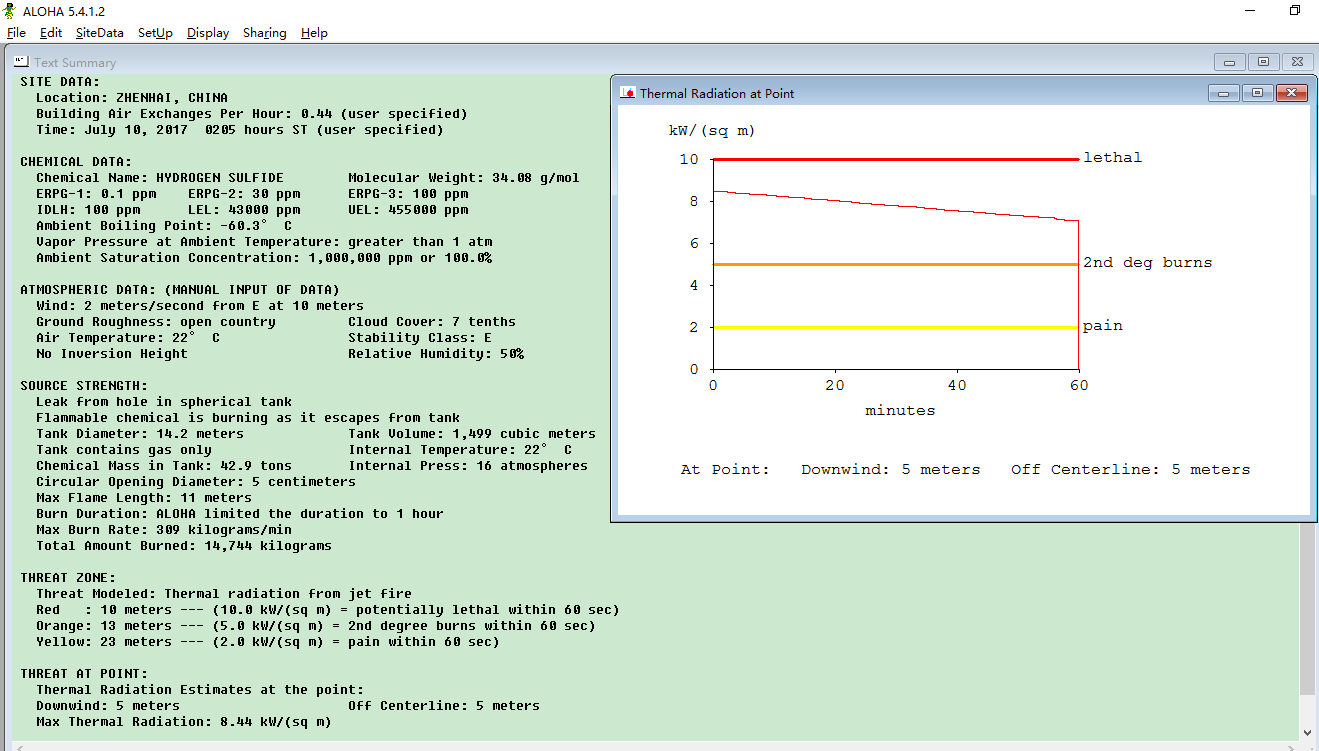Click the Red: 10 meters threat zone line
The image size is (1319, 751).
tap(328, 610)
